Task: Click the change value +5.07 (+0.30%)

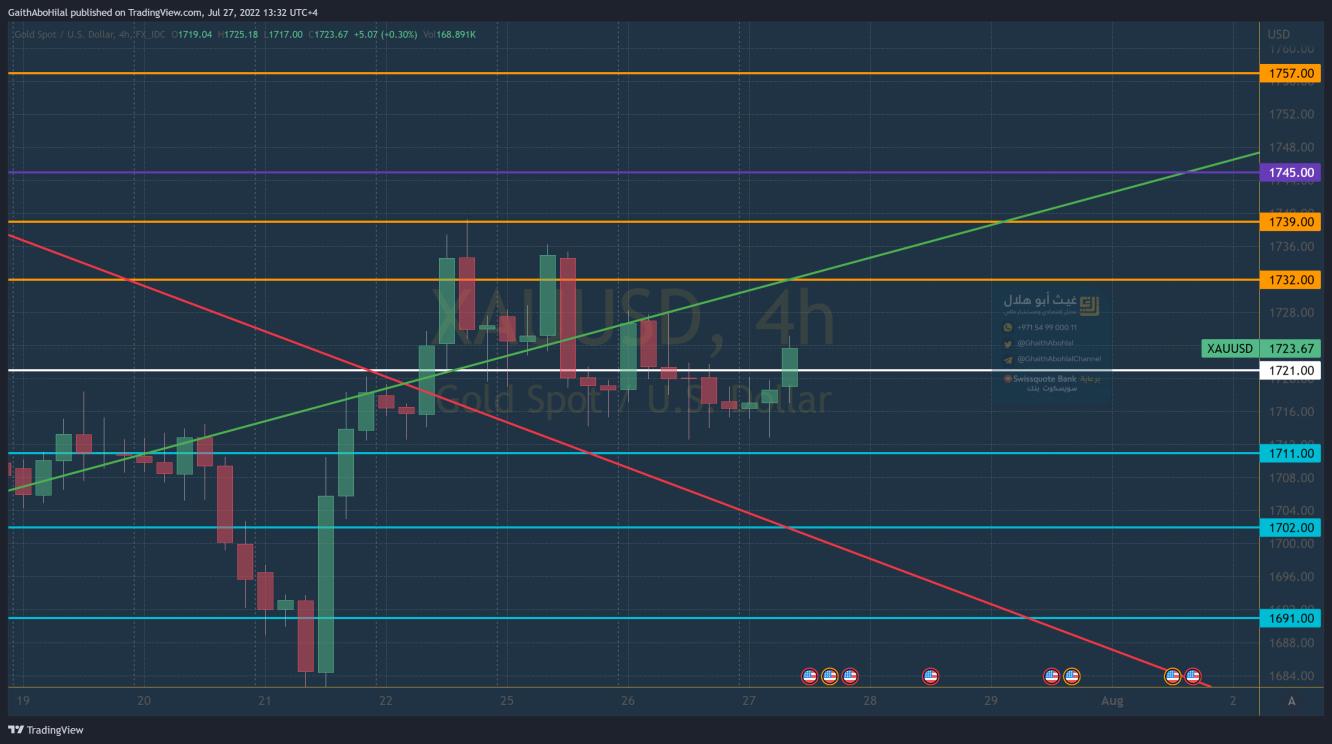Action: (x=385, y=35)
